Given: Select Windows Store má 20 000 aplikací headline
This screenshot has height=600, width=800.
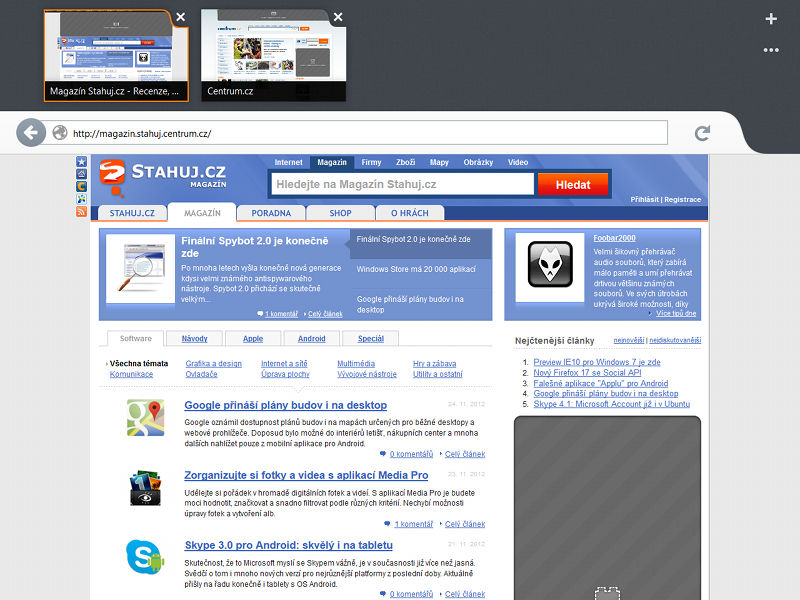Looking at the screenshot, I should [416, 269].
